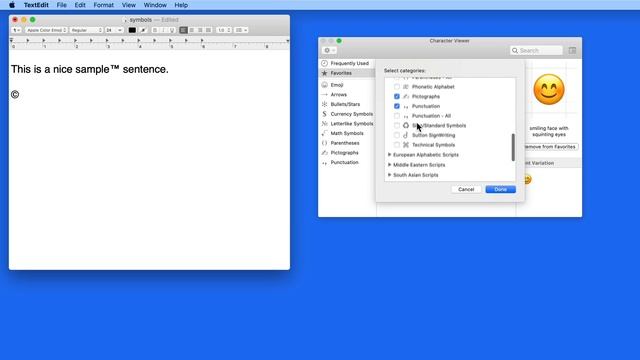Open the gear action menu in Character Viewer

coord(329,50)
